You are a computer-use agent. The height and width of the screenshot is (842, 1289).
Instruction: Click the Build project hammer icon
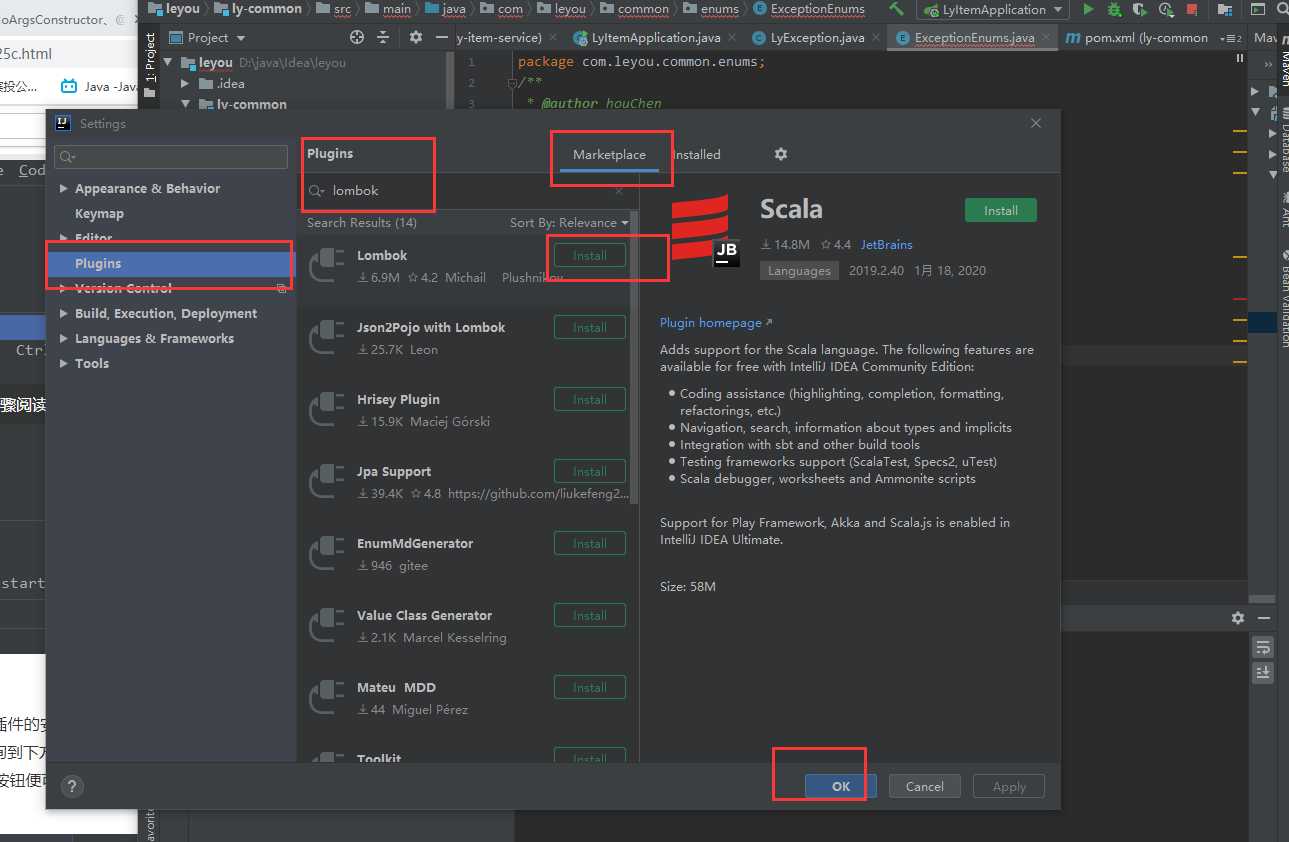pos(896,10)
